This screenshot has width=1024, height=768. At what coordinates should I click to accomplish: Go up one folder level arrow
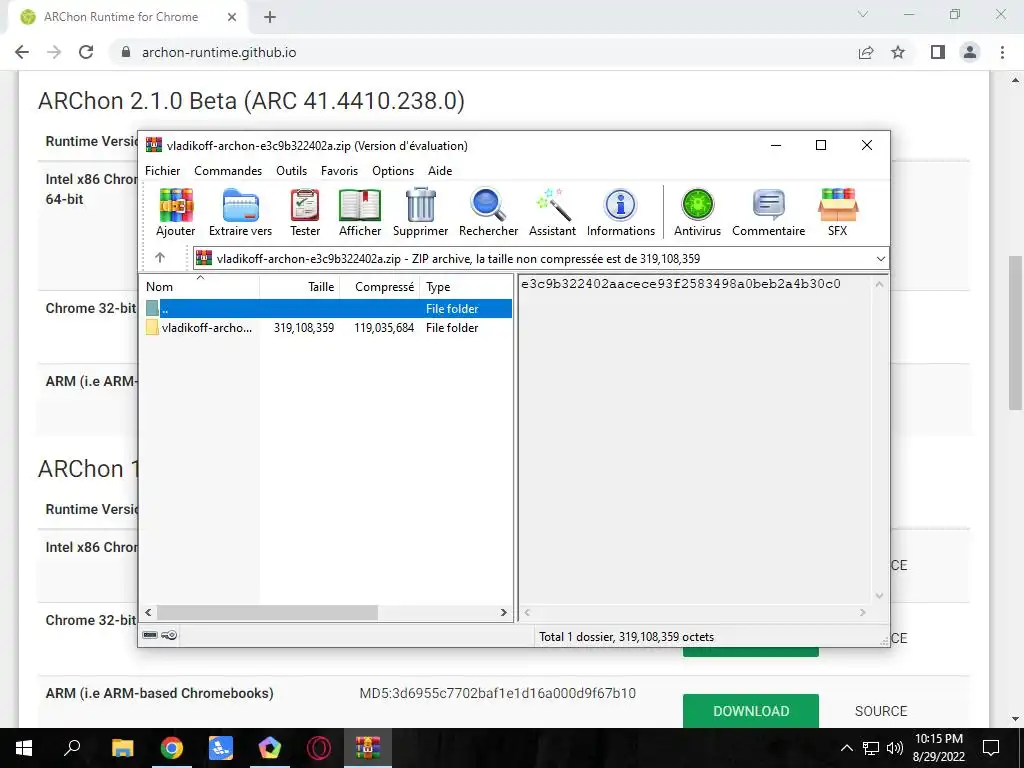tap(160, 258)
